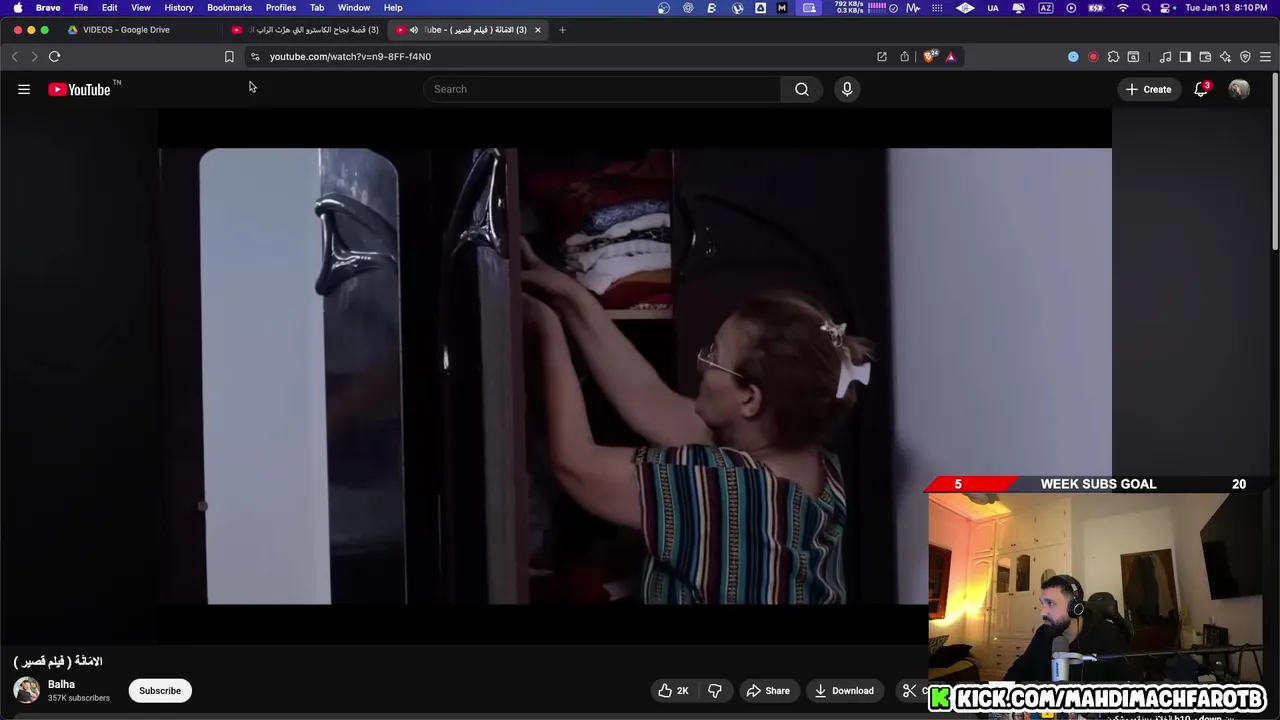
Task: Open the Balha channel avatar
Action: (x=27, y=690)
